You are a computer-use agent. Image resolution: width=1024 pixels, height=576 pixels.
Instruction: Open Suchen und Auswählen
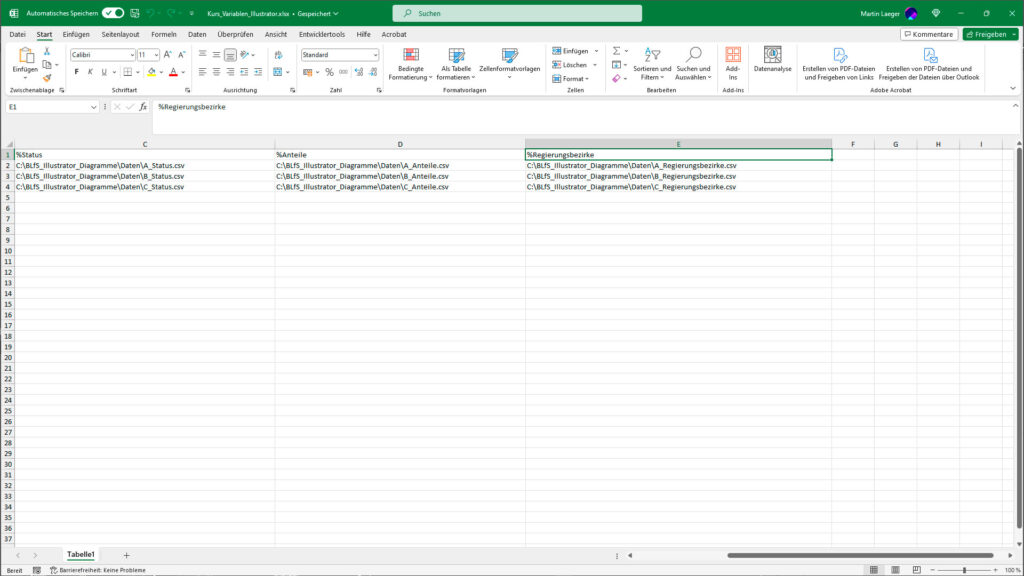tap(693, 64)
